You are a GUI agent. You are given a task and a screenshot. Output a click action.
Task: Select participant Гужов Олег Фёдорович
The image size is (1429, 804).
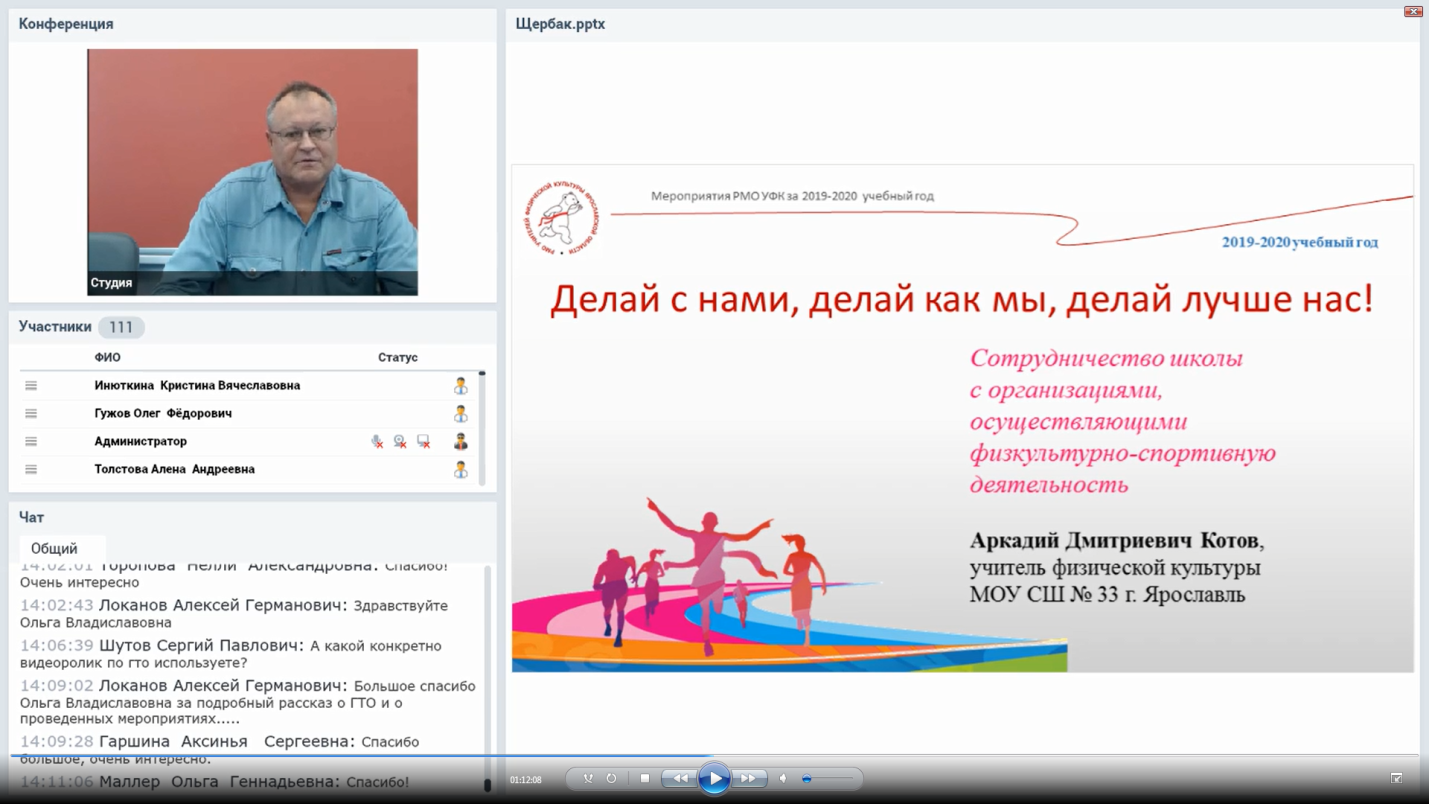point(163,414)
